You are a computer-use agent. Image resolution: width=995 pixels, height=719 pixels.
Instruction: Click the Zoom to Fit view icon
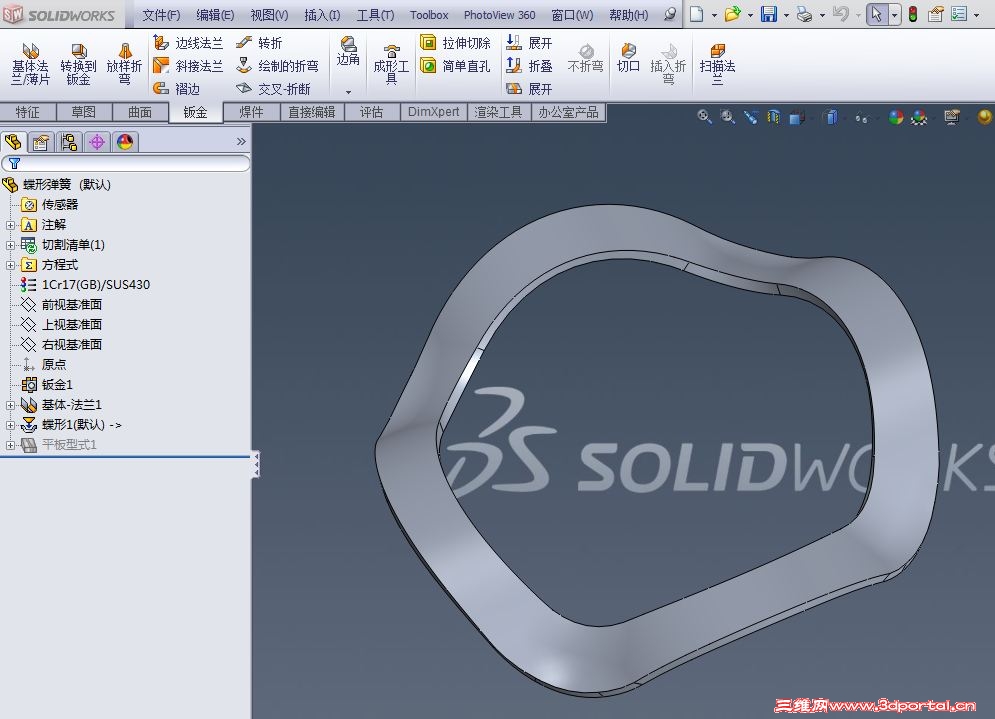click(x=704, y=117)
